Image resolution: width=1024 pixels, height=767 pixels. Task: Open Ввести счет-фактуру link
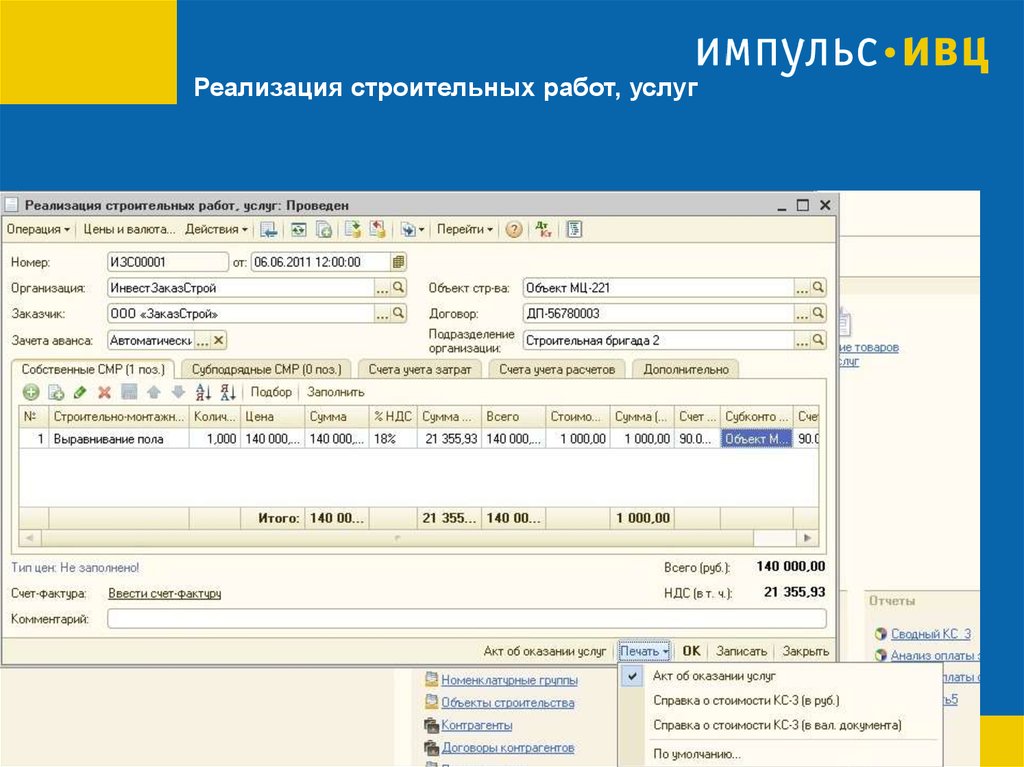tap(165, 594)
